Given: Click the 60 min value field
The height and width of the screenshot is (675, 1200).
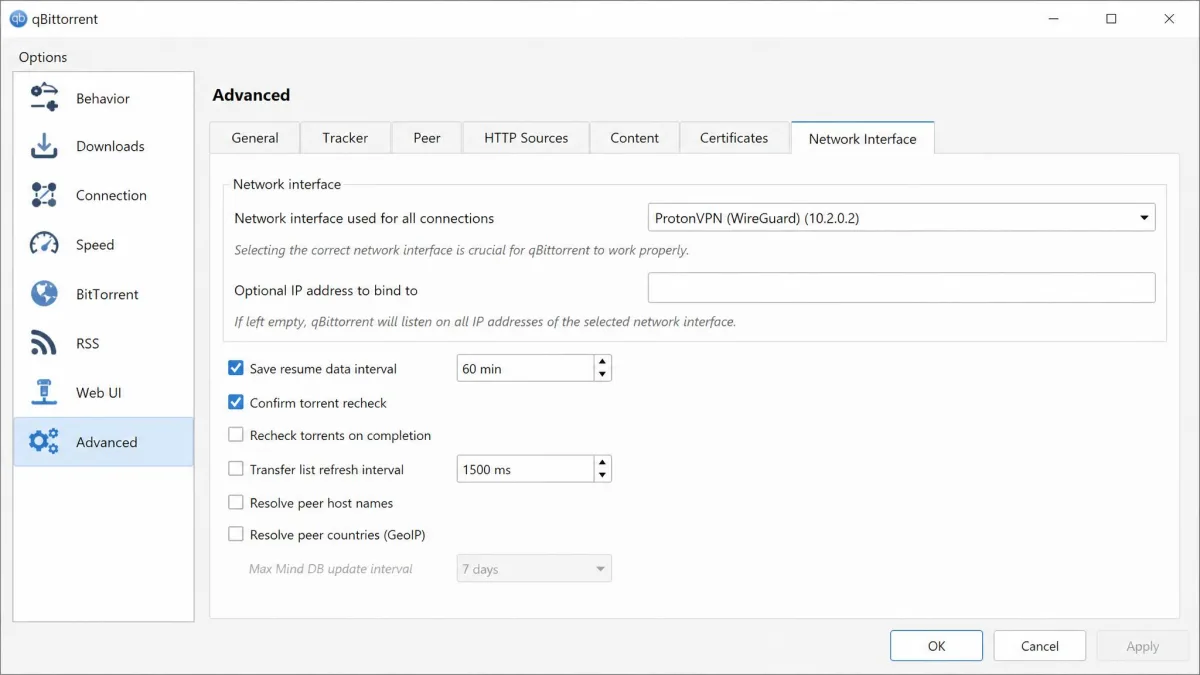Looking at the screenshot, I should click(x=525, y=368).
